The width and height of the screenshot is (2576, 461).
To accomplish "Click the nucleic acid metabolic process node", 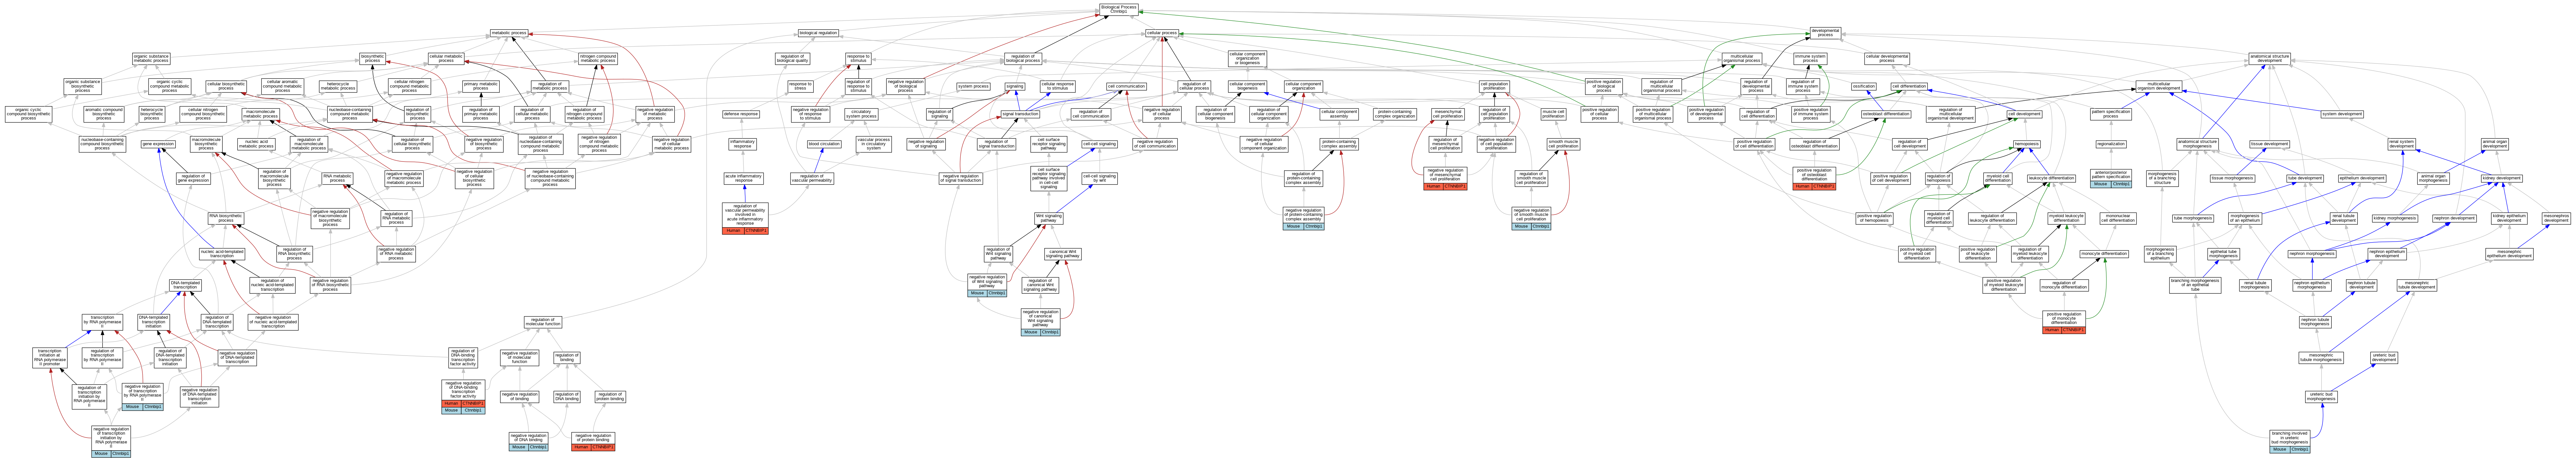I will [256, 144].
